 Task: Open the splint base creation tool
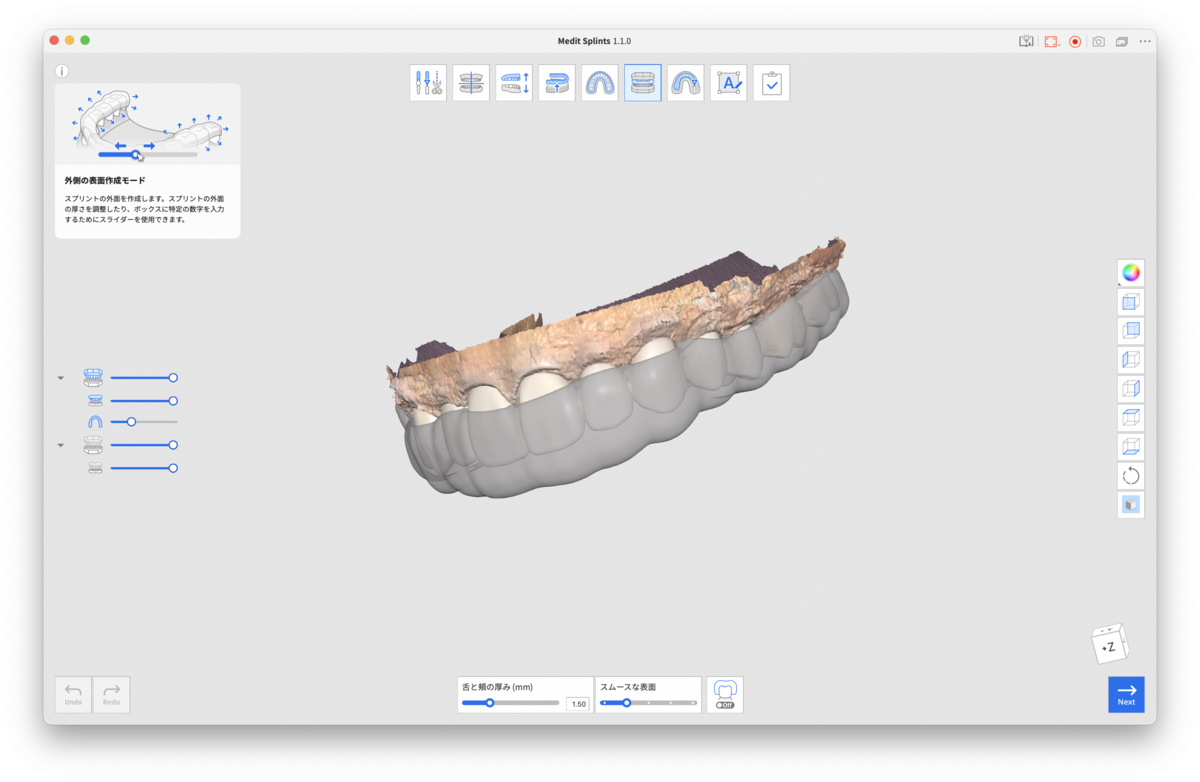tap(556, 82)
